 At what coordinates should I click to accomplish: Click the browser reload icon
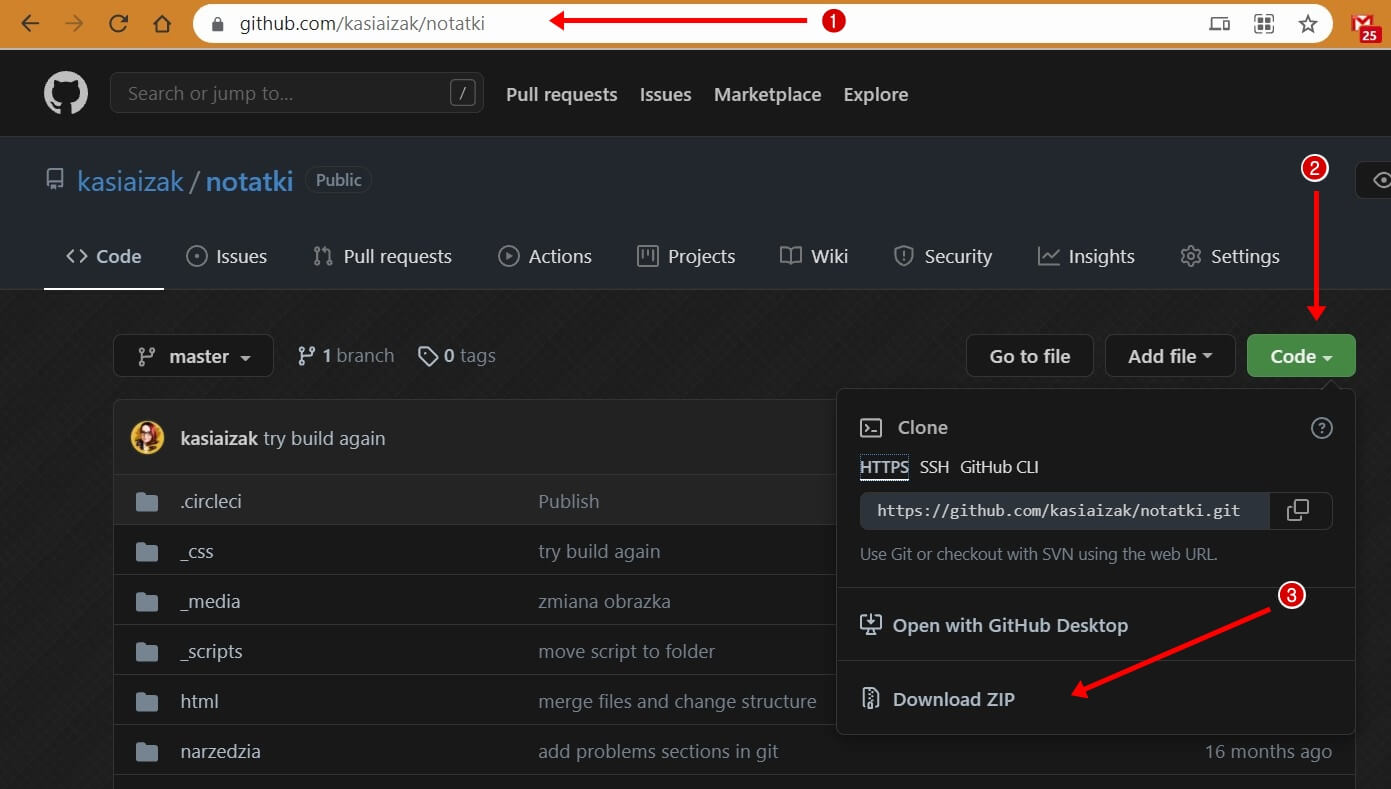[x=118, y=24]
